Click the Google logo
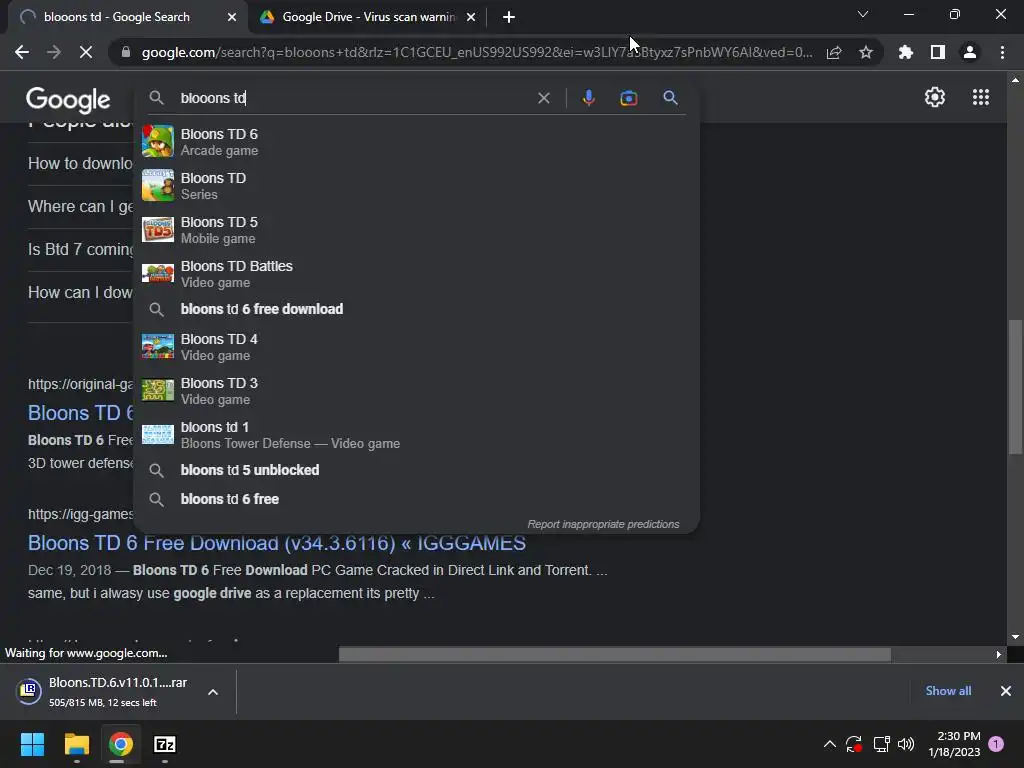 68,99
